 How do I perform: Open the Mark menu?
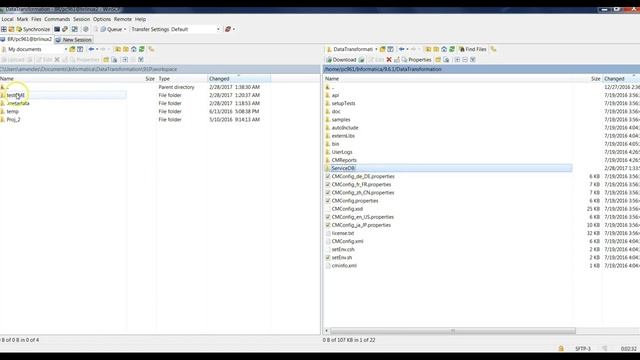coord(22,19)
